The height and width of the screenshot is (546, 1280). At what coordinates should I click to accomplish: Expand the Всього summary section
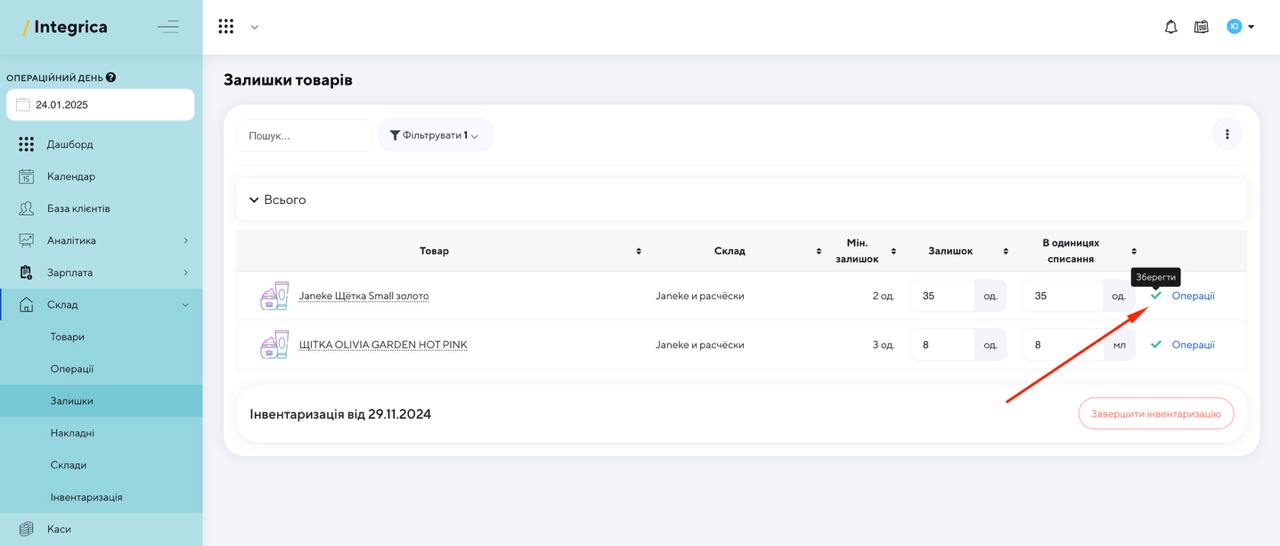pyautogui.click(x=742, y=200)
